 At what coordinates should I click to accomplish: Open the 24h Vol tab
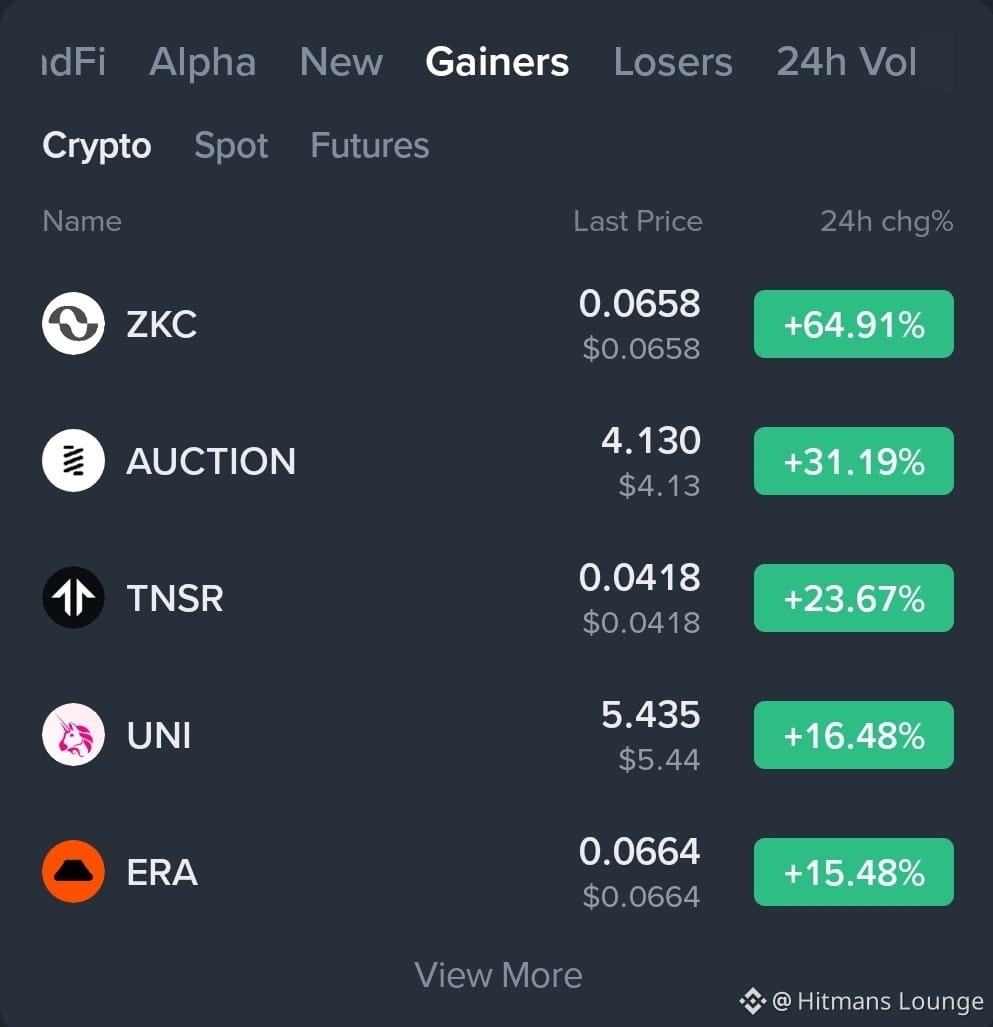click(x=846, y=62)
